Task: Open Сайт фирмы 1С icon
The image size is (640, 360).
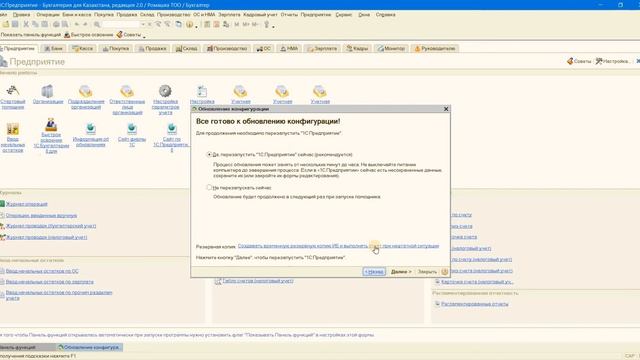Action: pyautogui.click(x=132, y=129)
